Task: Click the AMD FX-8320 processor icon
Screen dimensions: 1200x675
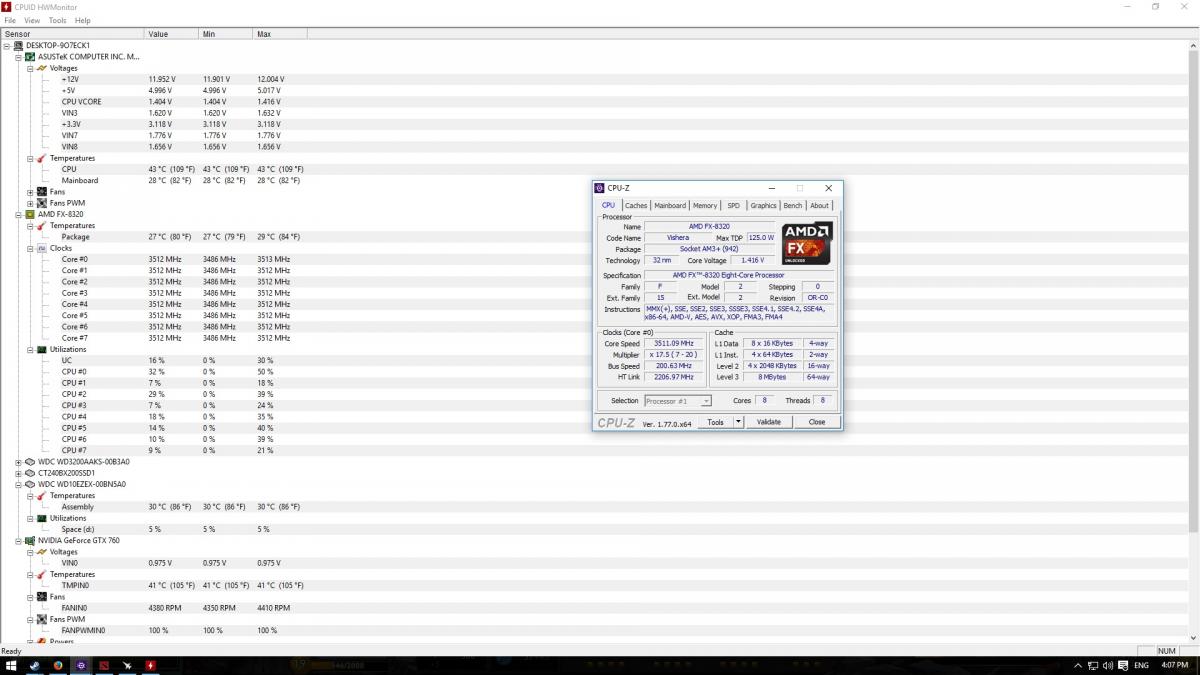Action: [x=30, y=214]
